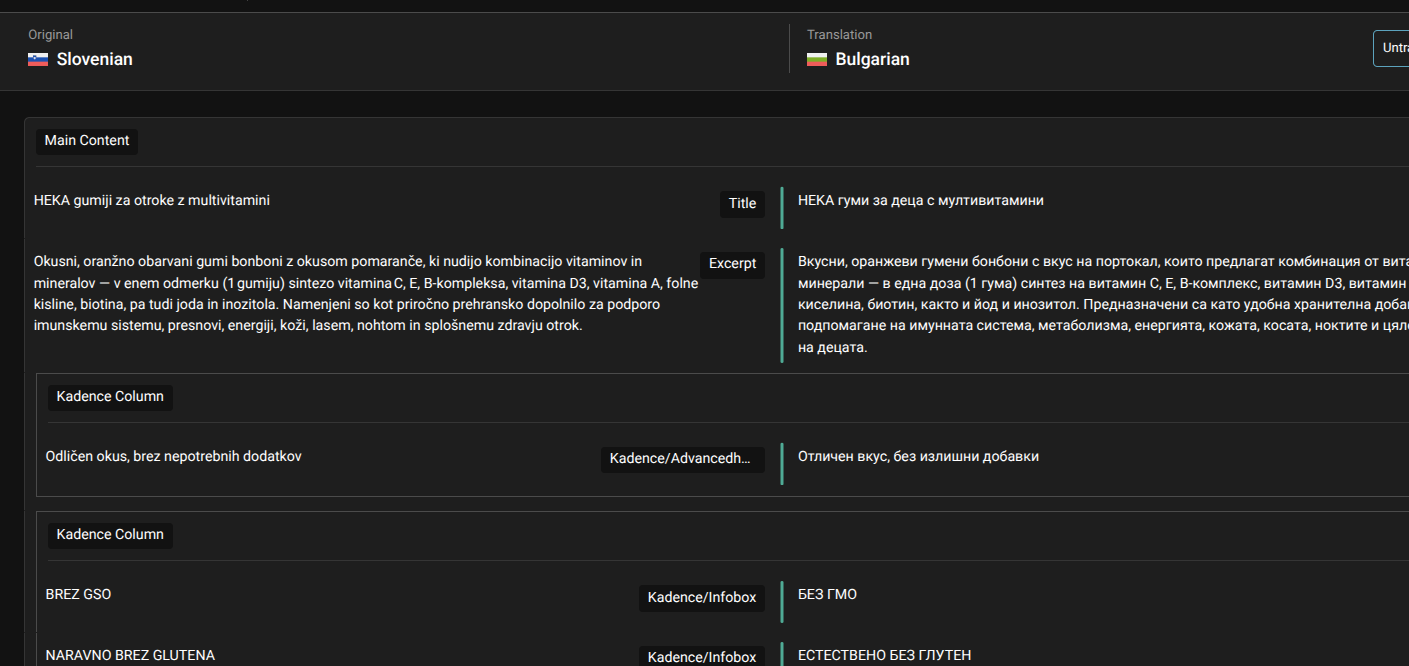Click the Kadence/Advancedh… block badge

tap(682, 459)
